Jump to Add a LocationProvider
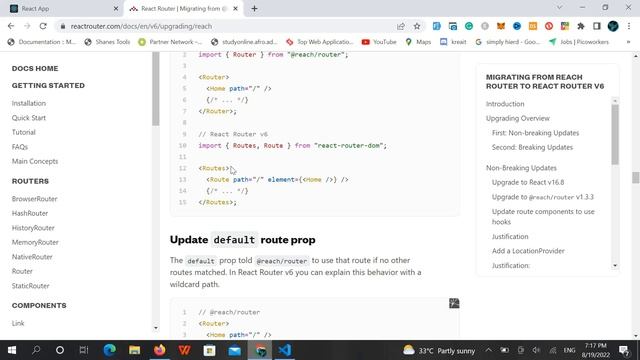The image size is (640, 360). (x=528, y=251)
